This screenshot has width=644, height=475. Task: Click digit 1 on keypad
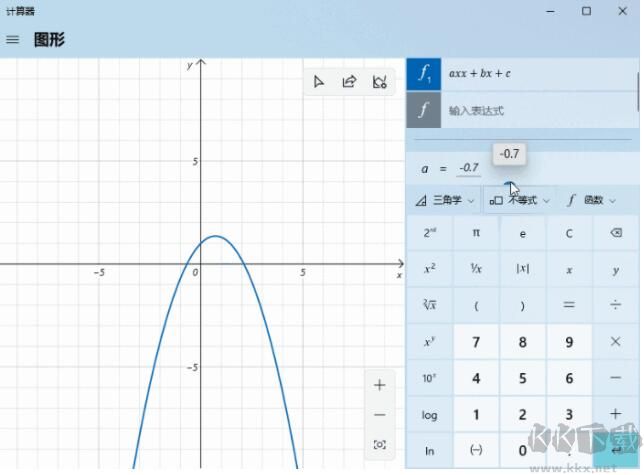click(476, 414)
